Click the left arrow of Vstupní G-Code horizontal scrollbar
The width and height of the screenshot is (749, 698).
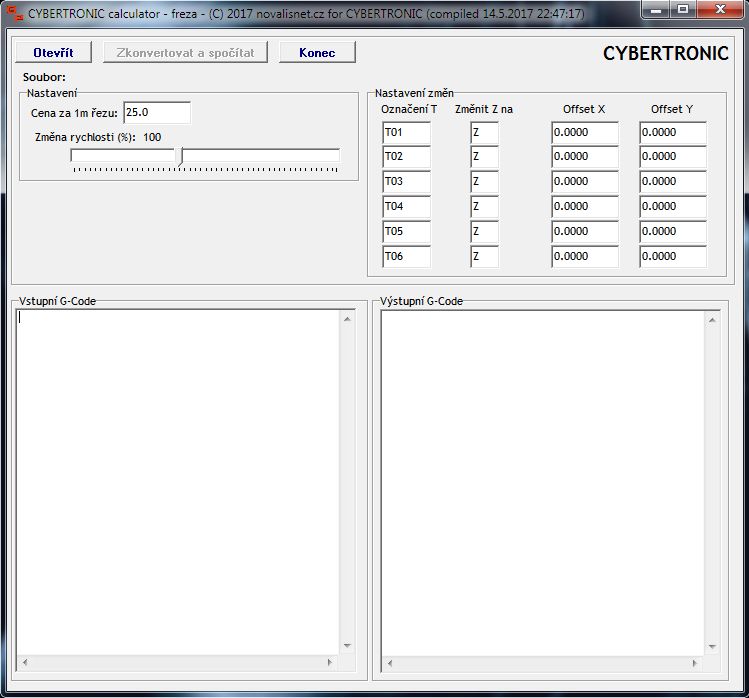click(x=25, y=662)
